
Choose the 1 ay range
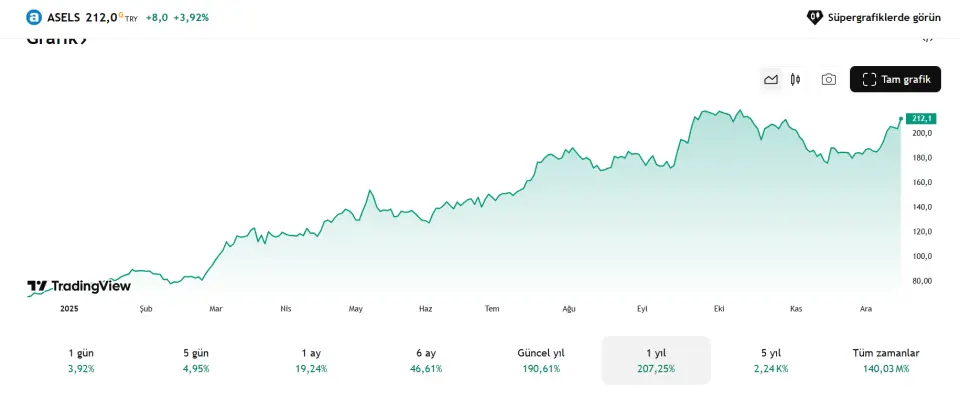pyautogui.click(x=311, y=360)
